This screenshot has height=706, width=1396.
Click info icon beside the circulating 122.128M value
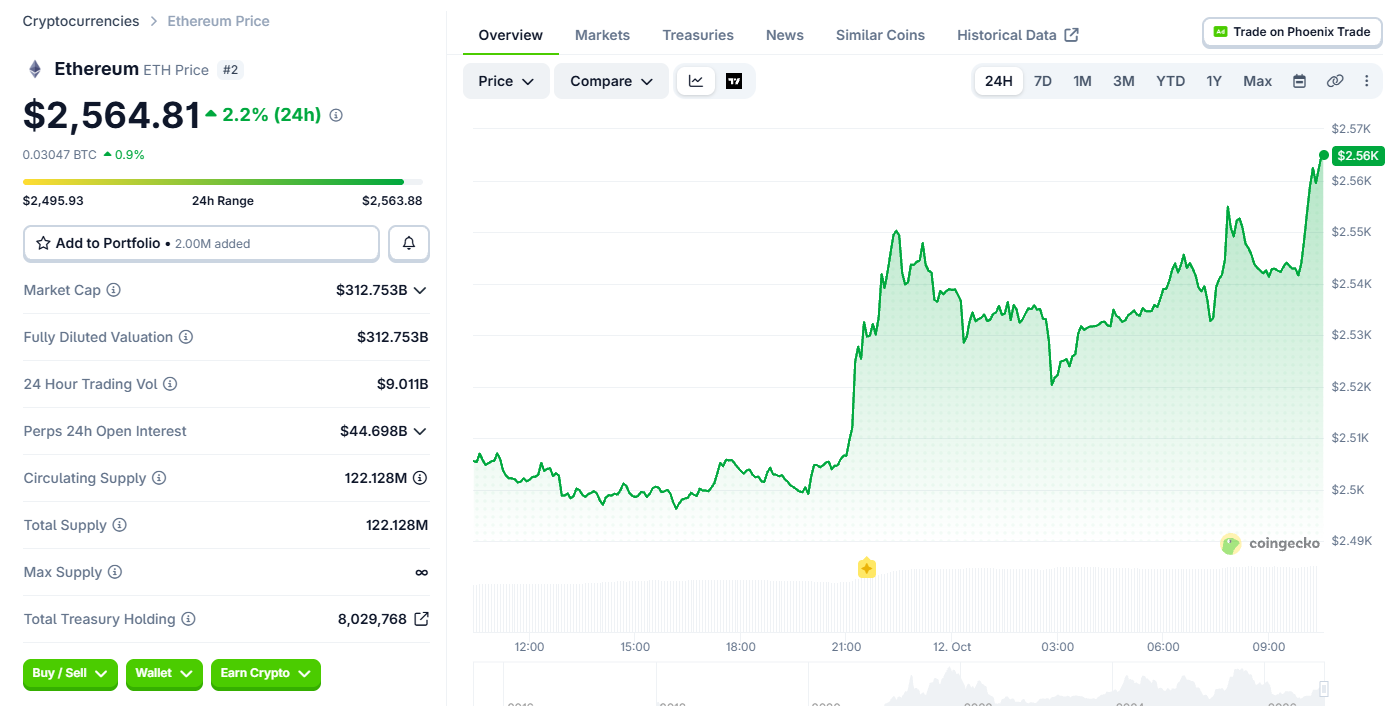pyautogui.click(x=420, y=478)
